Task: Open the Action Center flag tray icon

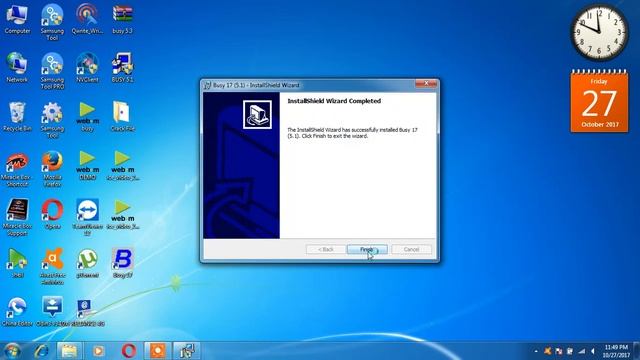Action: point(559,351)
